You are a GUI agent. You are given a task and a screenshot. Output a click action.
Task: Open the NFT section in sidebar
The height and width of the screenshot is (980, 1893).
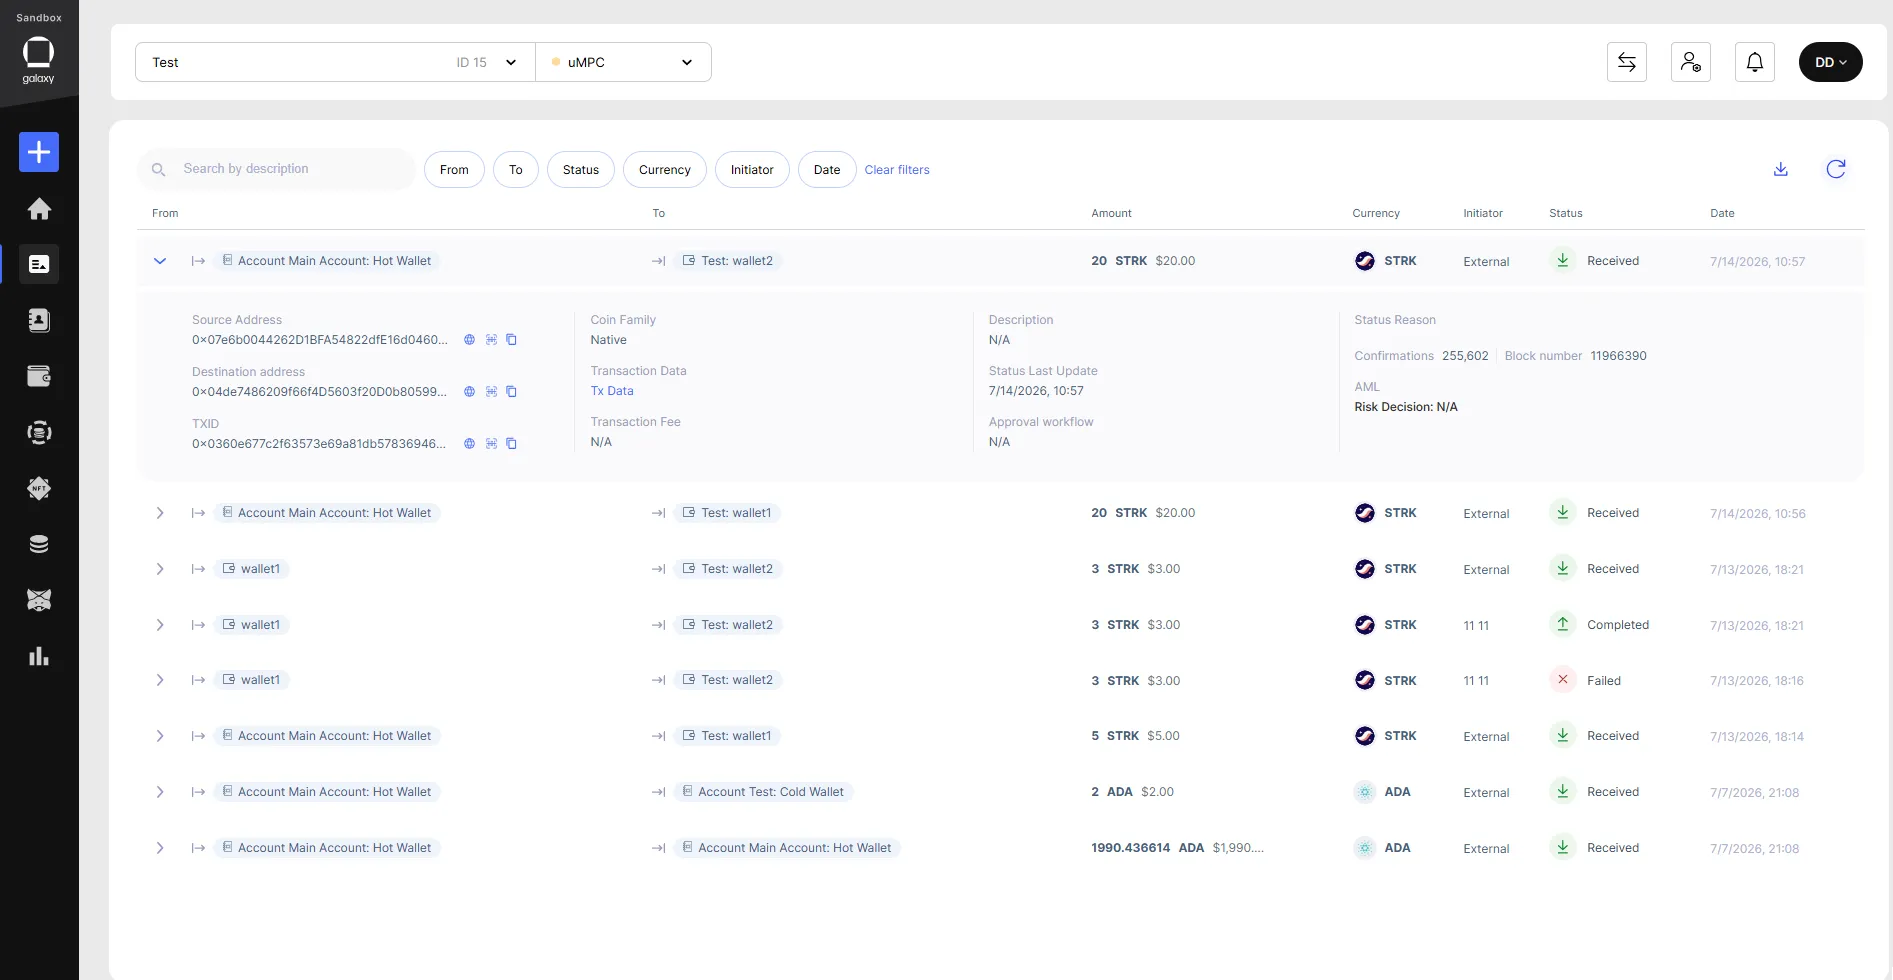39,488
